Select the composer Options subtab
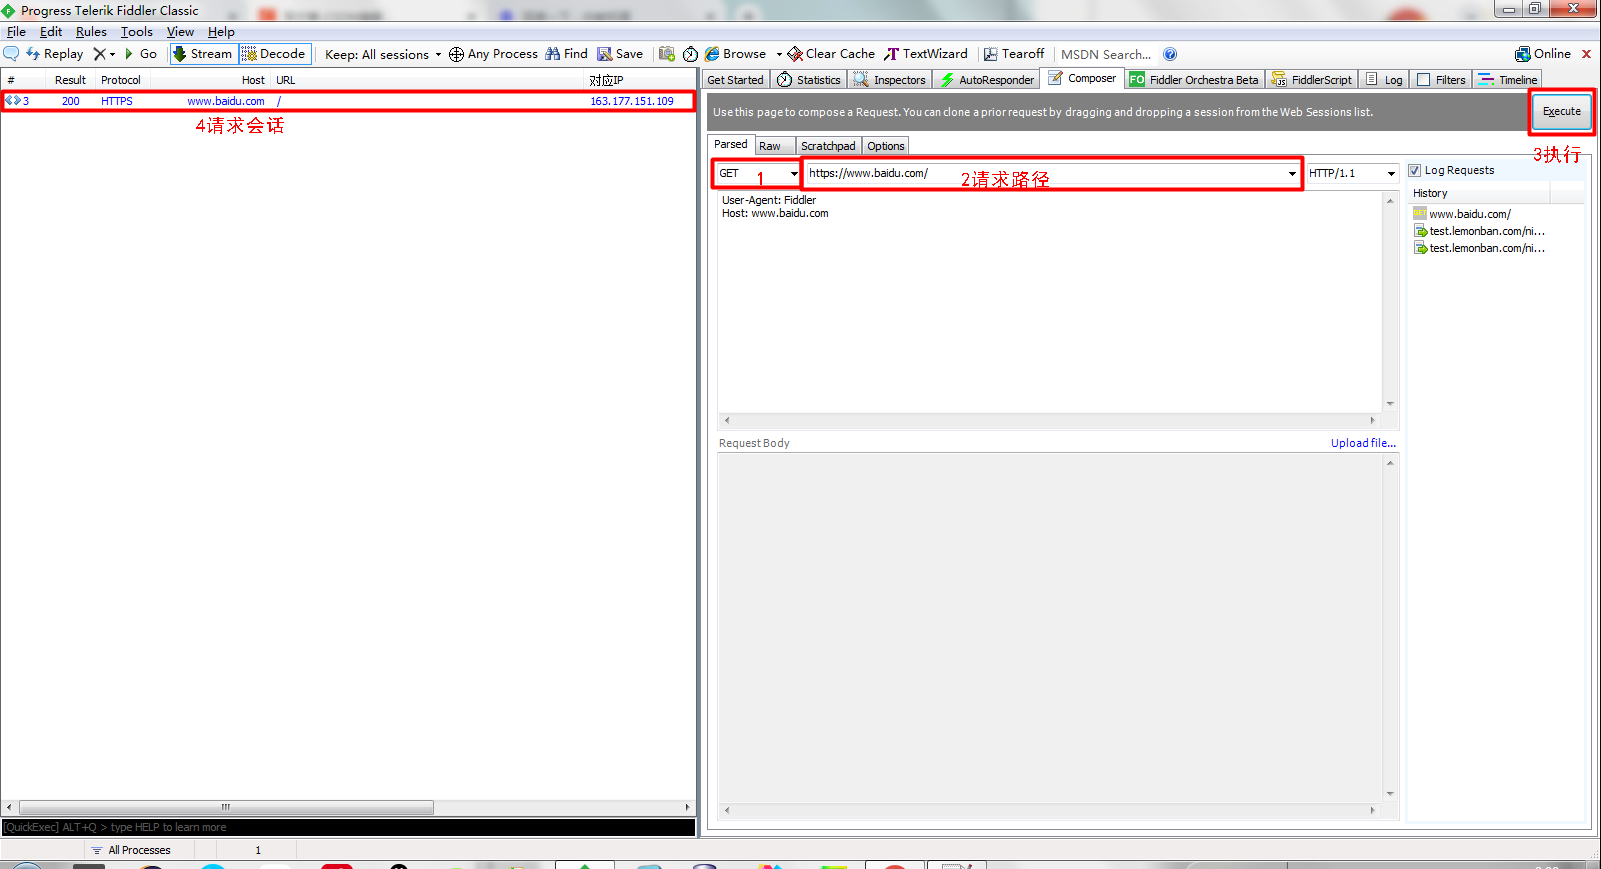Screen dimensions: 1601x869 pos(886,146)
